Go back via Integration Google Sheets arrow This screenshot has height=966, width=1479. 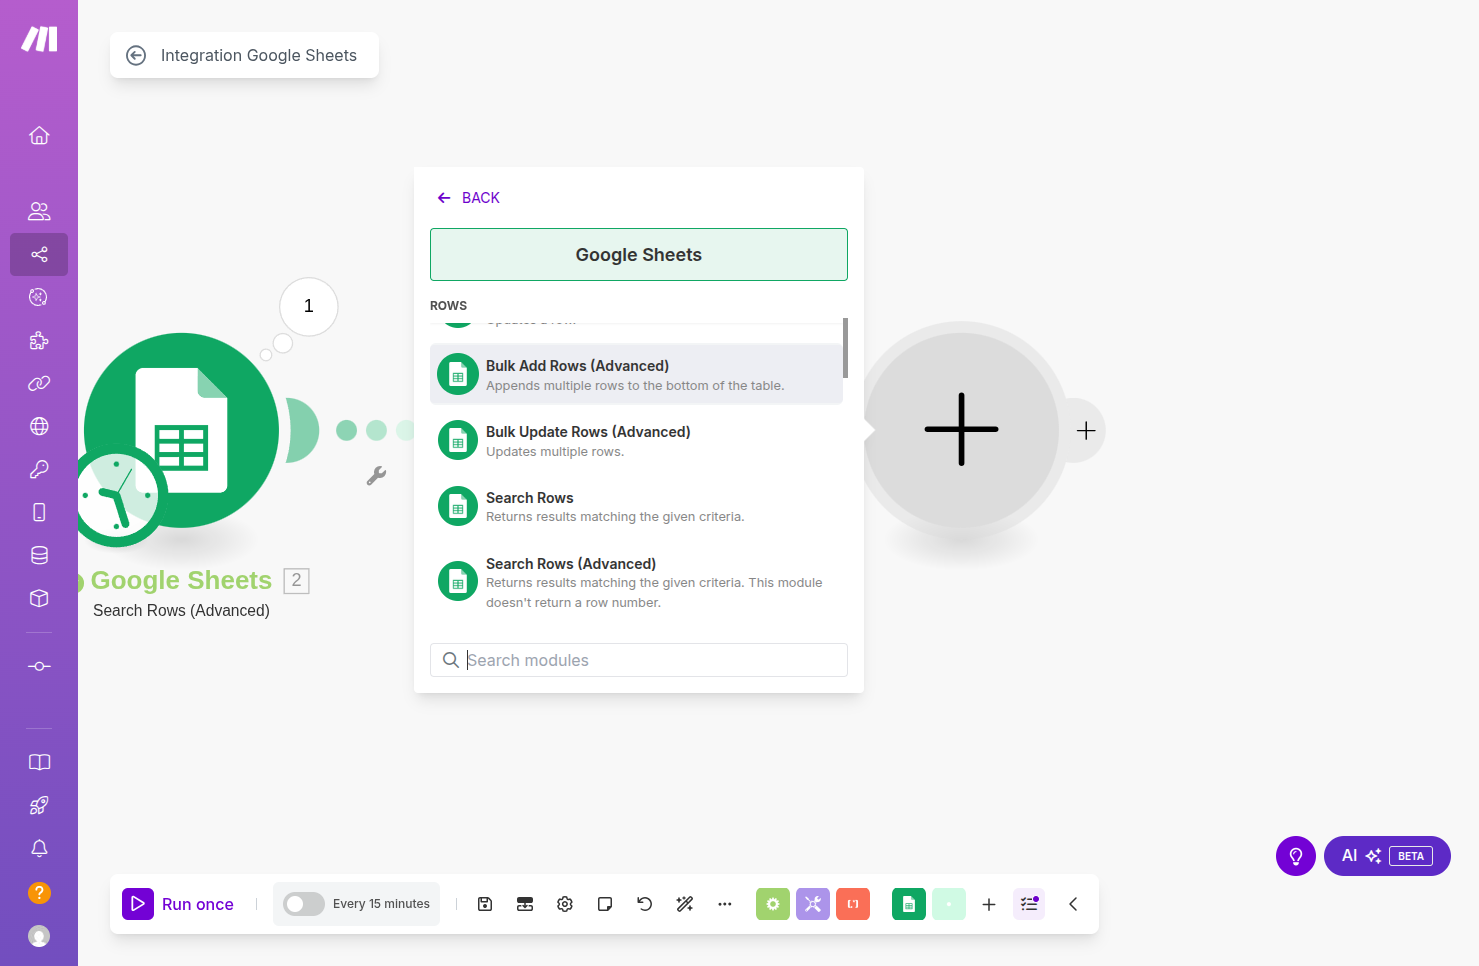click(136, 56)
